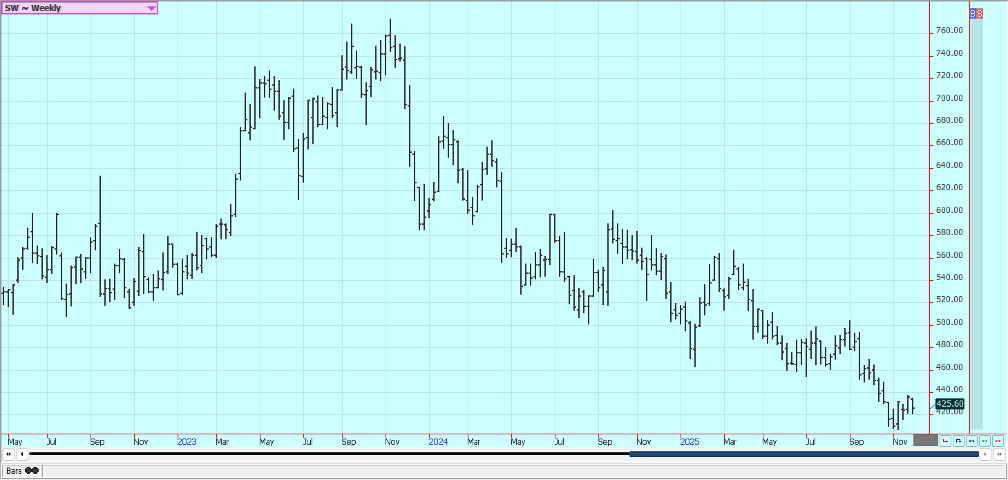The height and width of the screenshot is (480, 1008).
Task: Click the black section of the time scrollbar
Action: pos(330,455)
